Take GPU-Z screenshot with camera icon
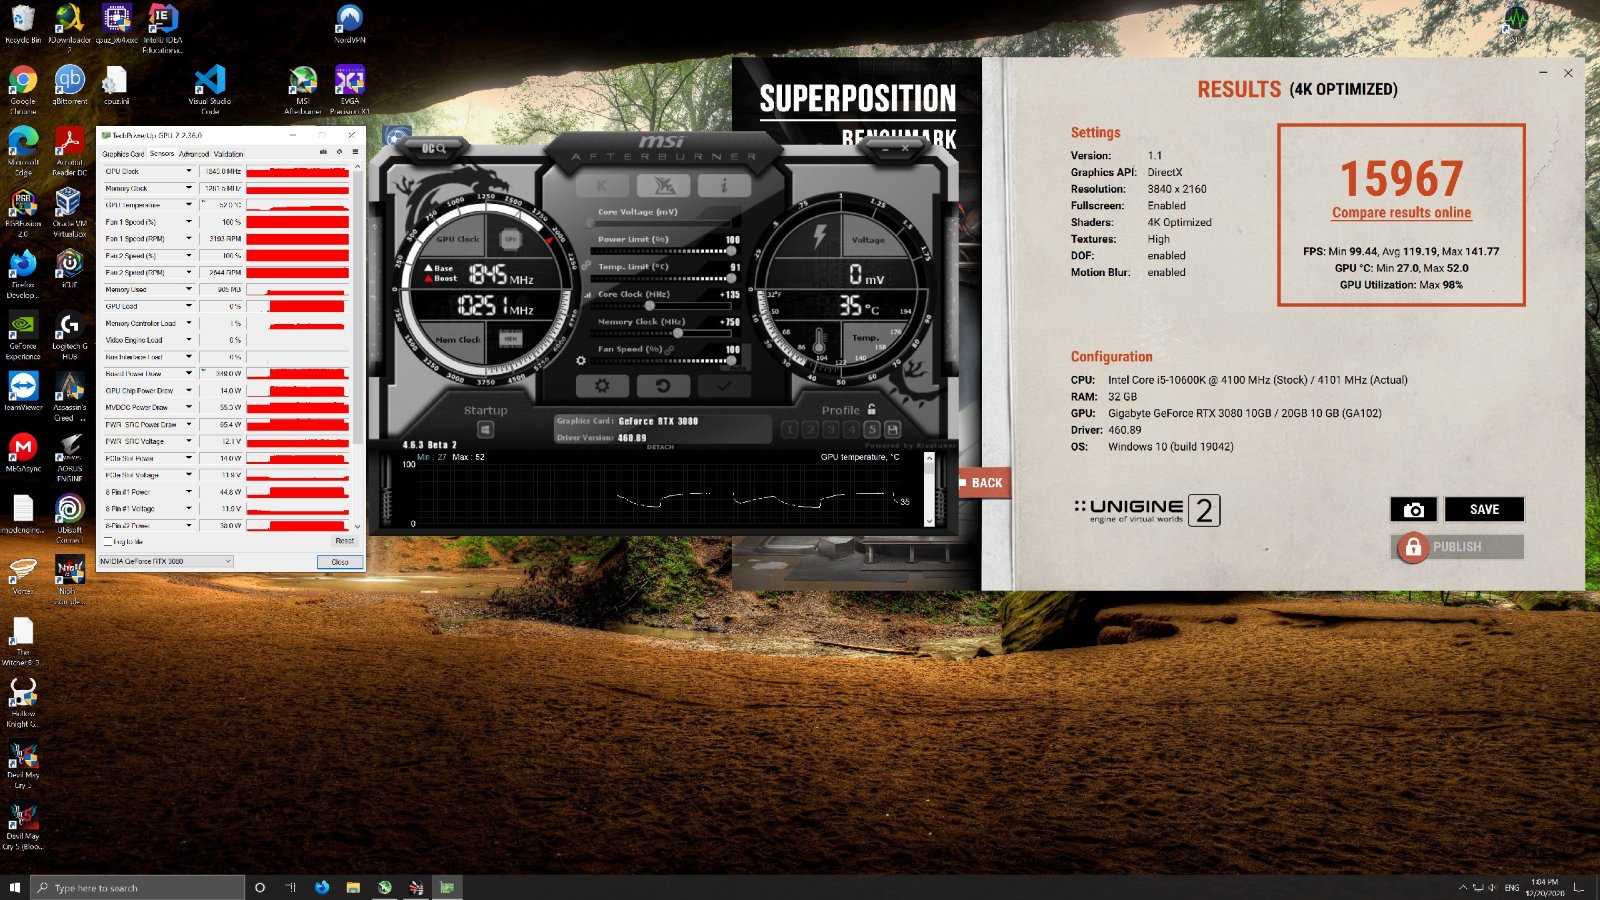The image size is (1600, 900). tap(323, 152)
